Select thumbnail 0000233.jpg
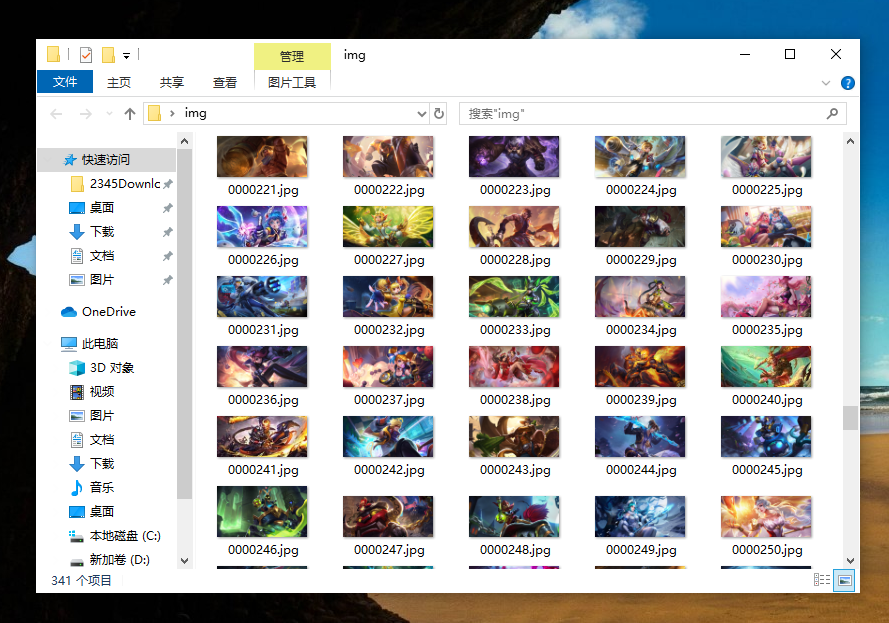 pyautogui.click(x=514, y=296)
